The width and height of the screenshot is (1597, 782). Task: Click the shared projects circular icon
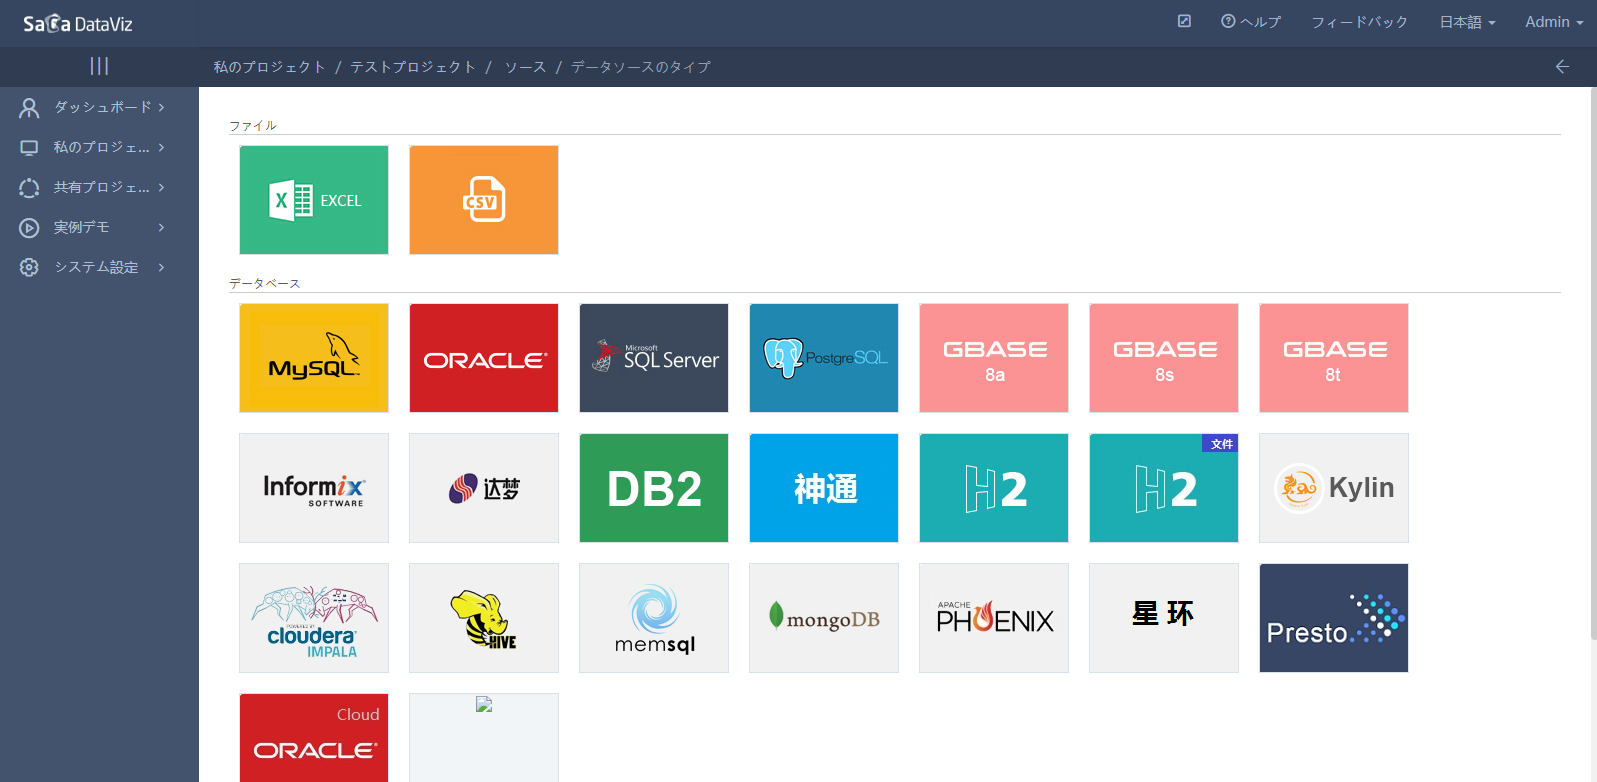point(29,187)
